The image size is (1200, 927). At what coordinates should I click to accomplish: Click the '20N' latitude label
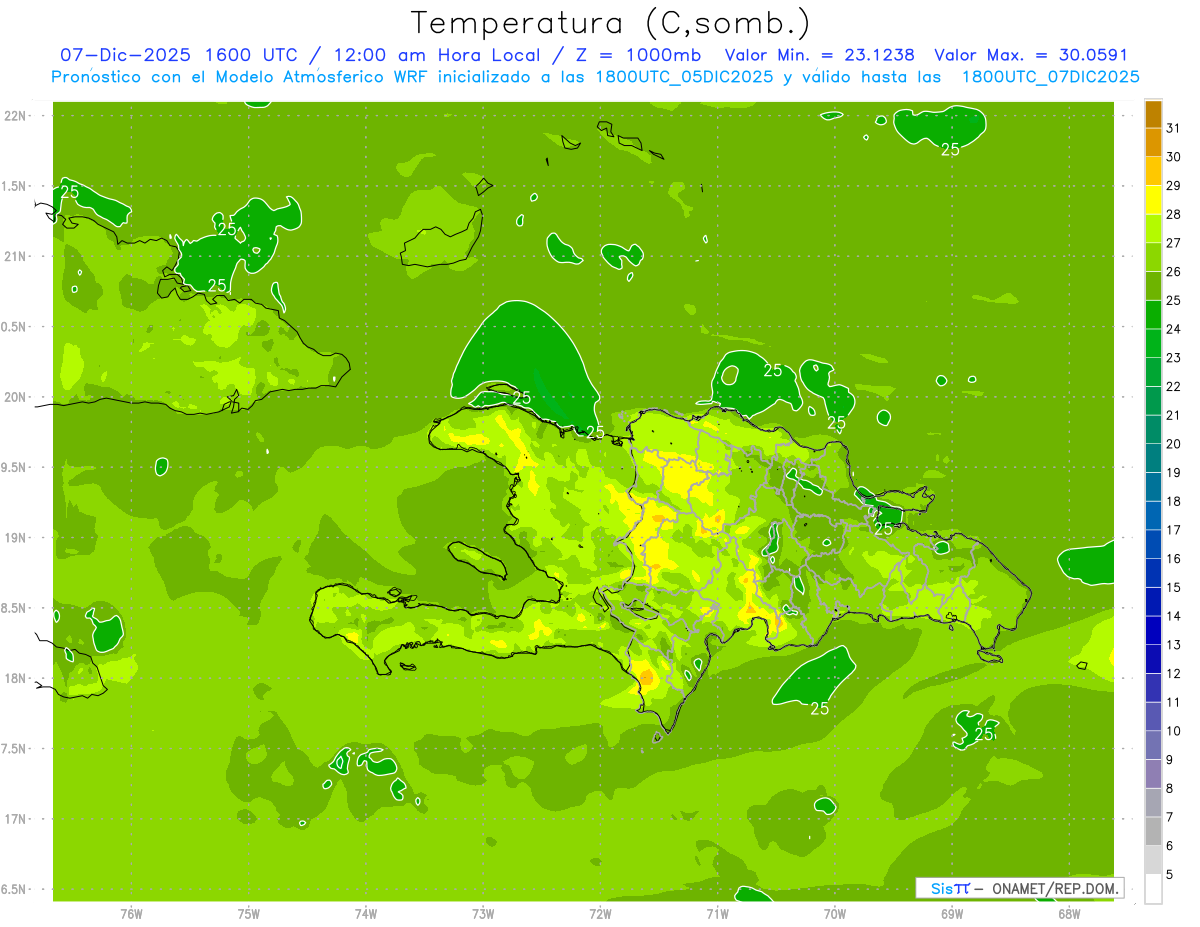pos(17,397)
